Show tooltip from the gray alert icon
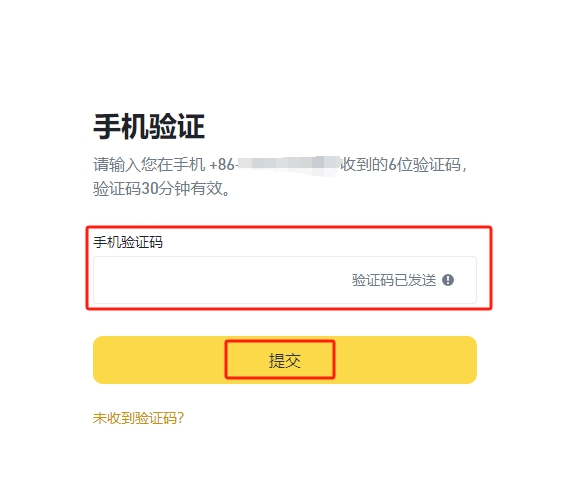The image size is (579, 483). pyautogui.click(x=448, y=280)
